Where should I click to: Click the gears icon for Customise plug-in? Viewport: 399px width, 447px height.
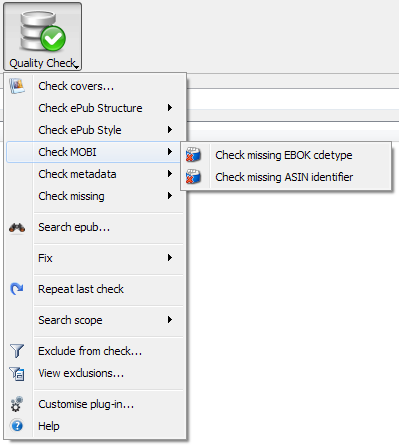[17, 404]
